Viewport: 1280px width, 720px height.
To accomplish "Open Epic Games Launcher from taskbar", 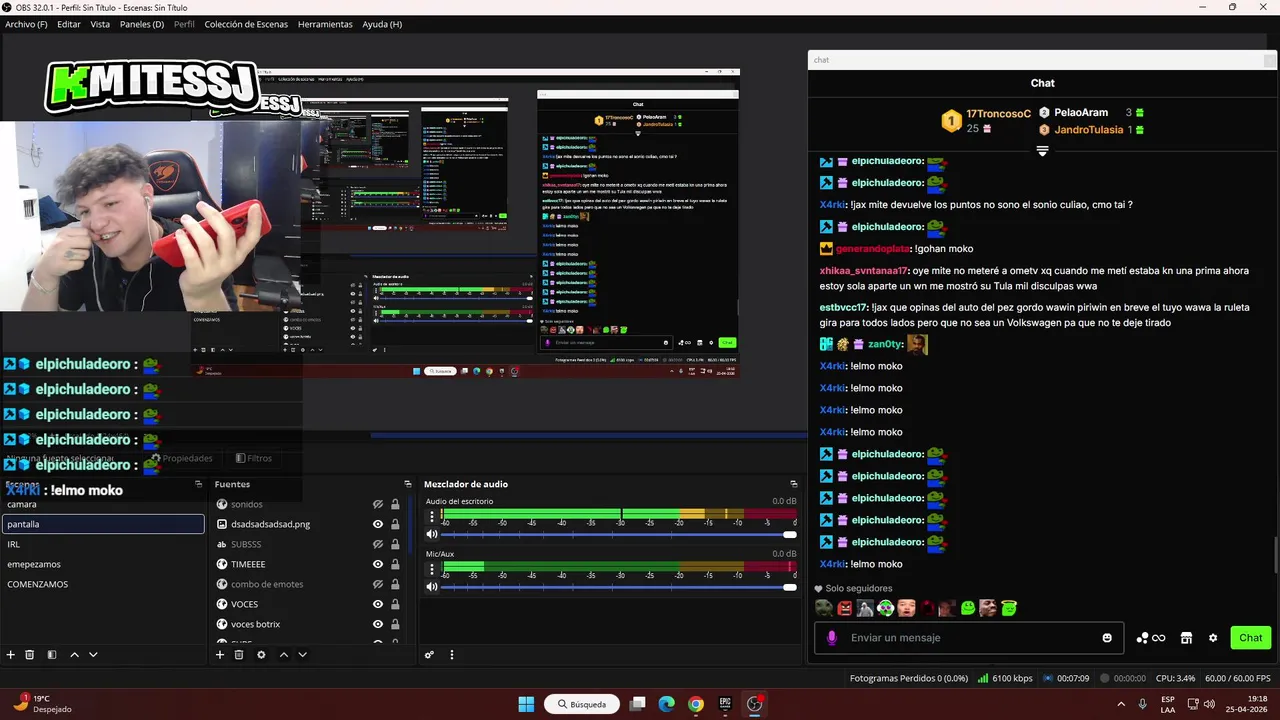I will (725, 704).
